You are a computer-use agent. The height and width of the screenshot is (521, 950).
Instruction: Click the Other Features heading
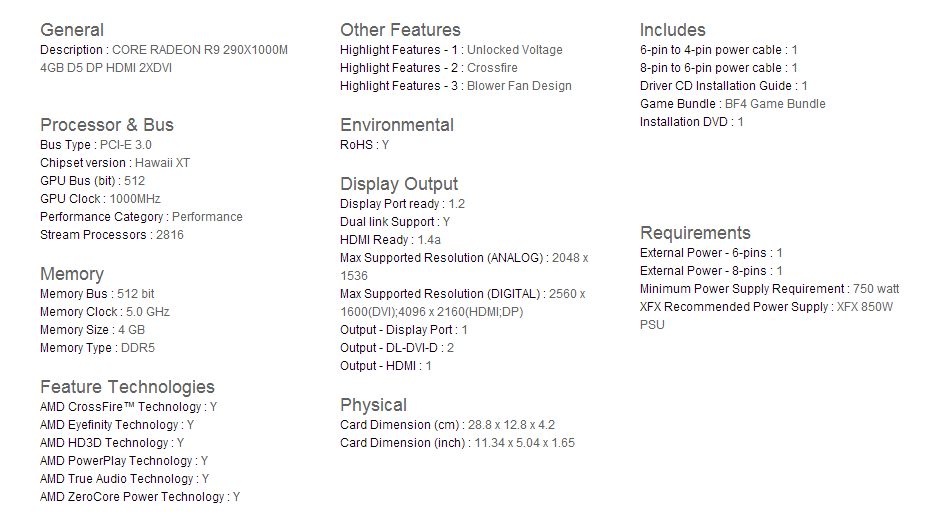(400, 30)
